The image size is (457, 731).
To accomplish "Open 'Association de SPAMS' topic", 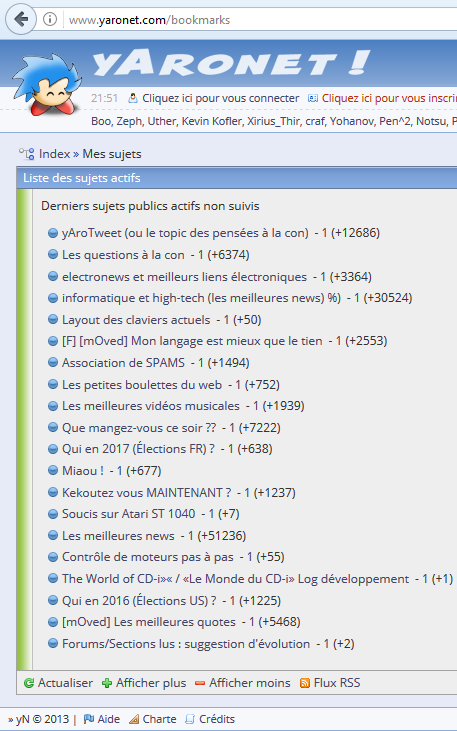I will coord(123,363).
